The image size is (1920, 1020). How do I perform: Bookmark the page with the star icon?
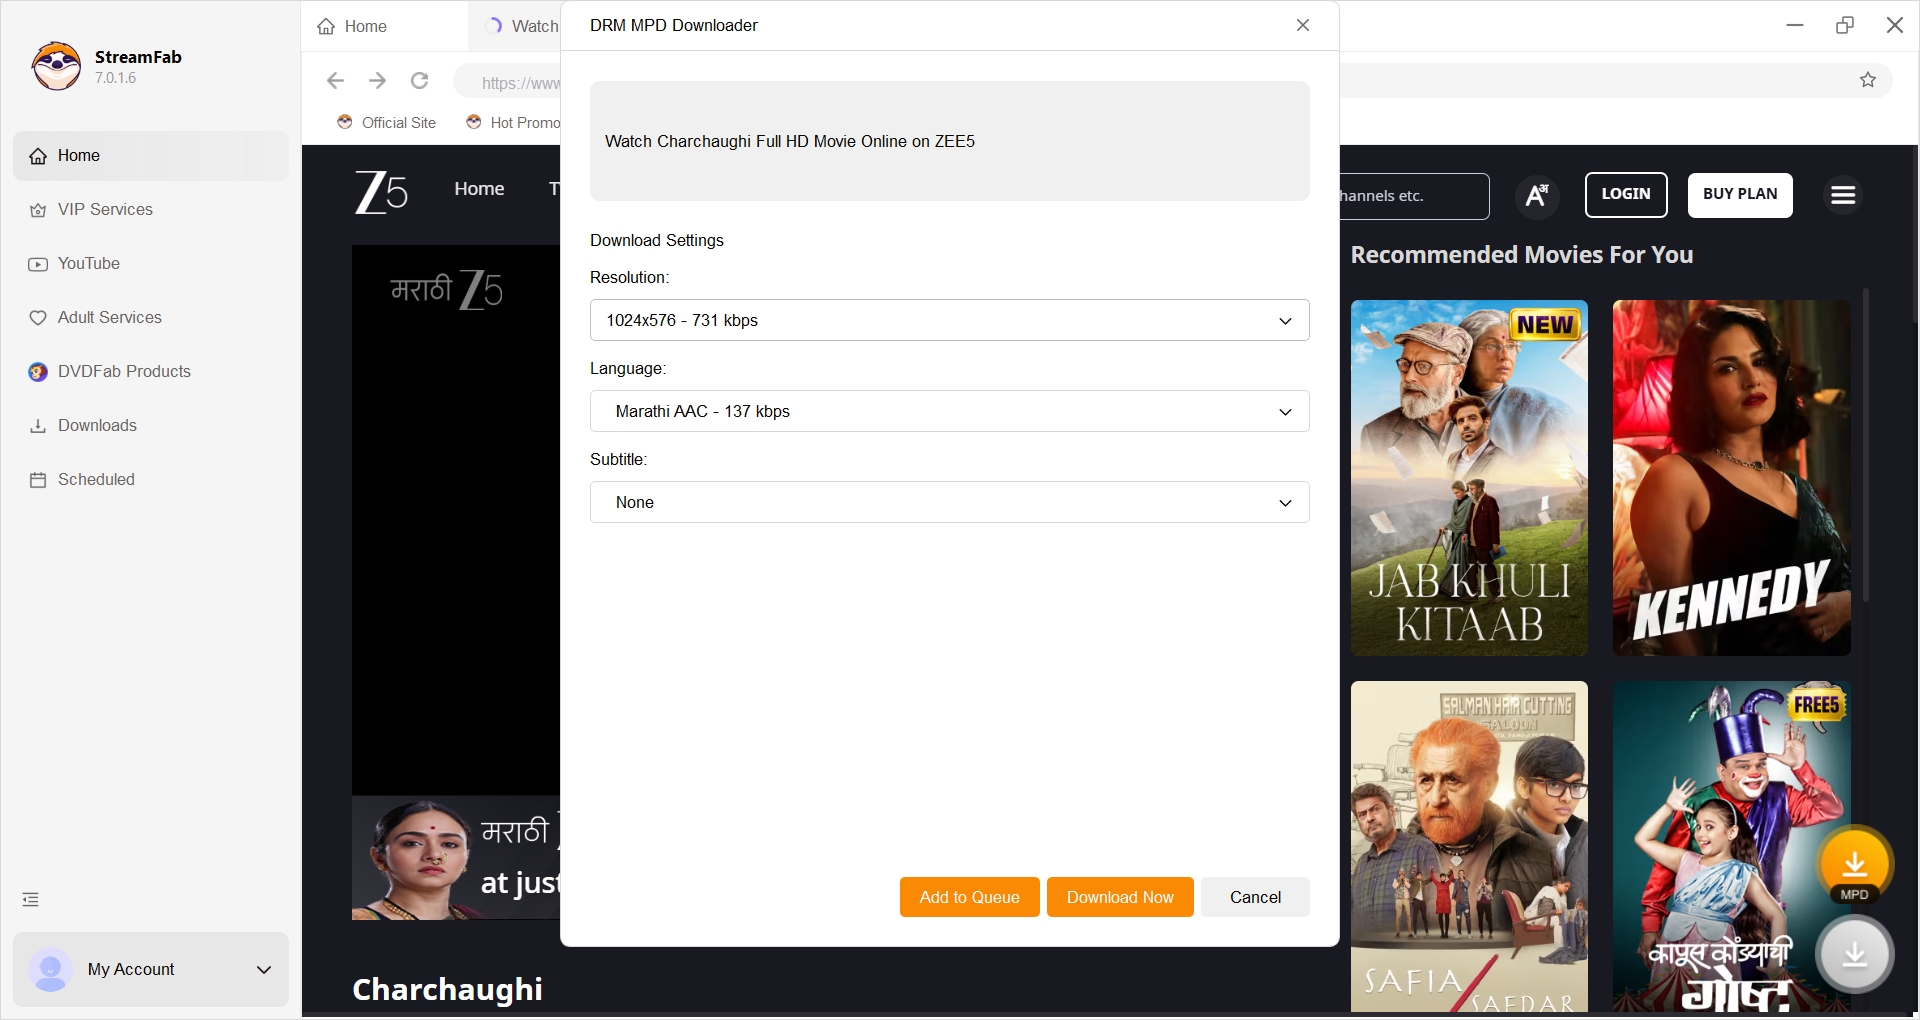click(x=1868, y=80)
